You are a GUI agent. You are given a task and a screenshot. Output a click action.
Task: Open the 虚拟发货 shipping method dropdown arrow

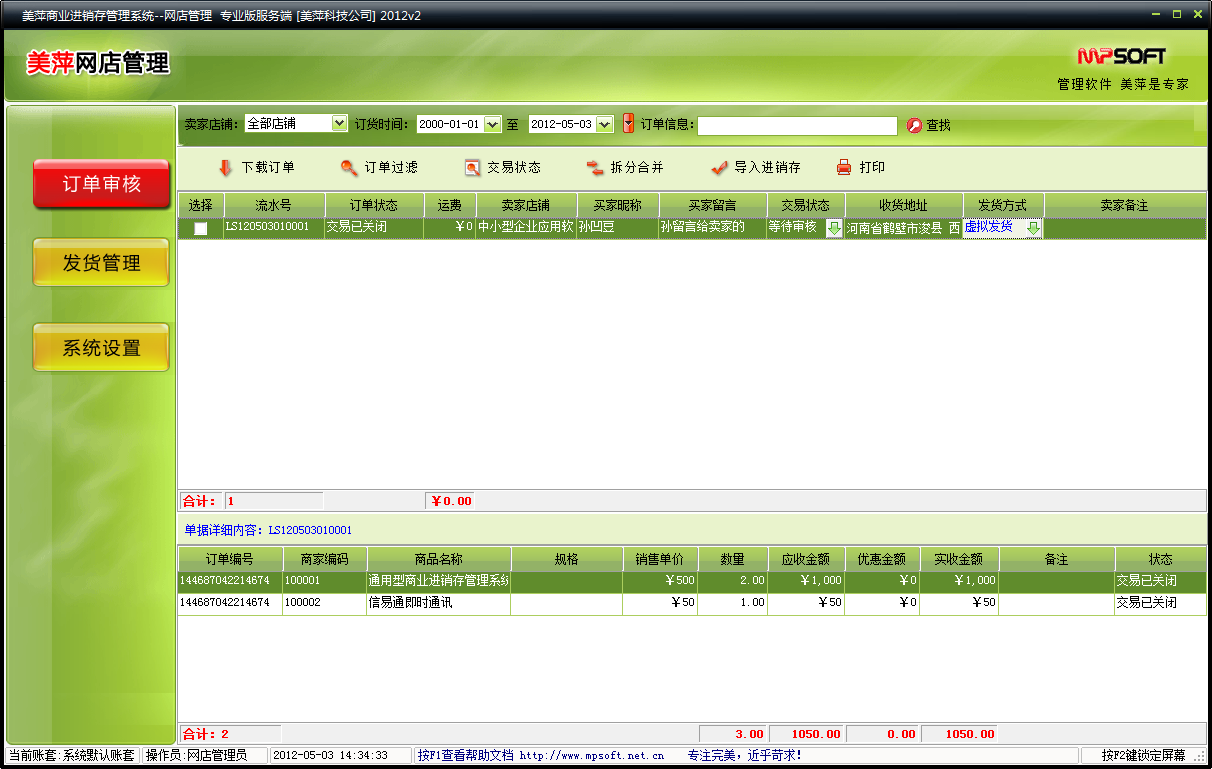[1033, 228]
